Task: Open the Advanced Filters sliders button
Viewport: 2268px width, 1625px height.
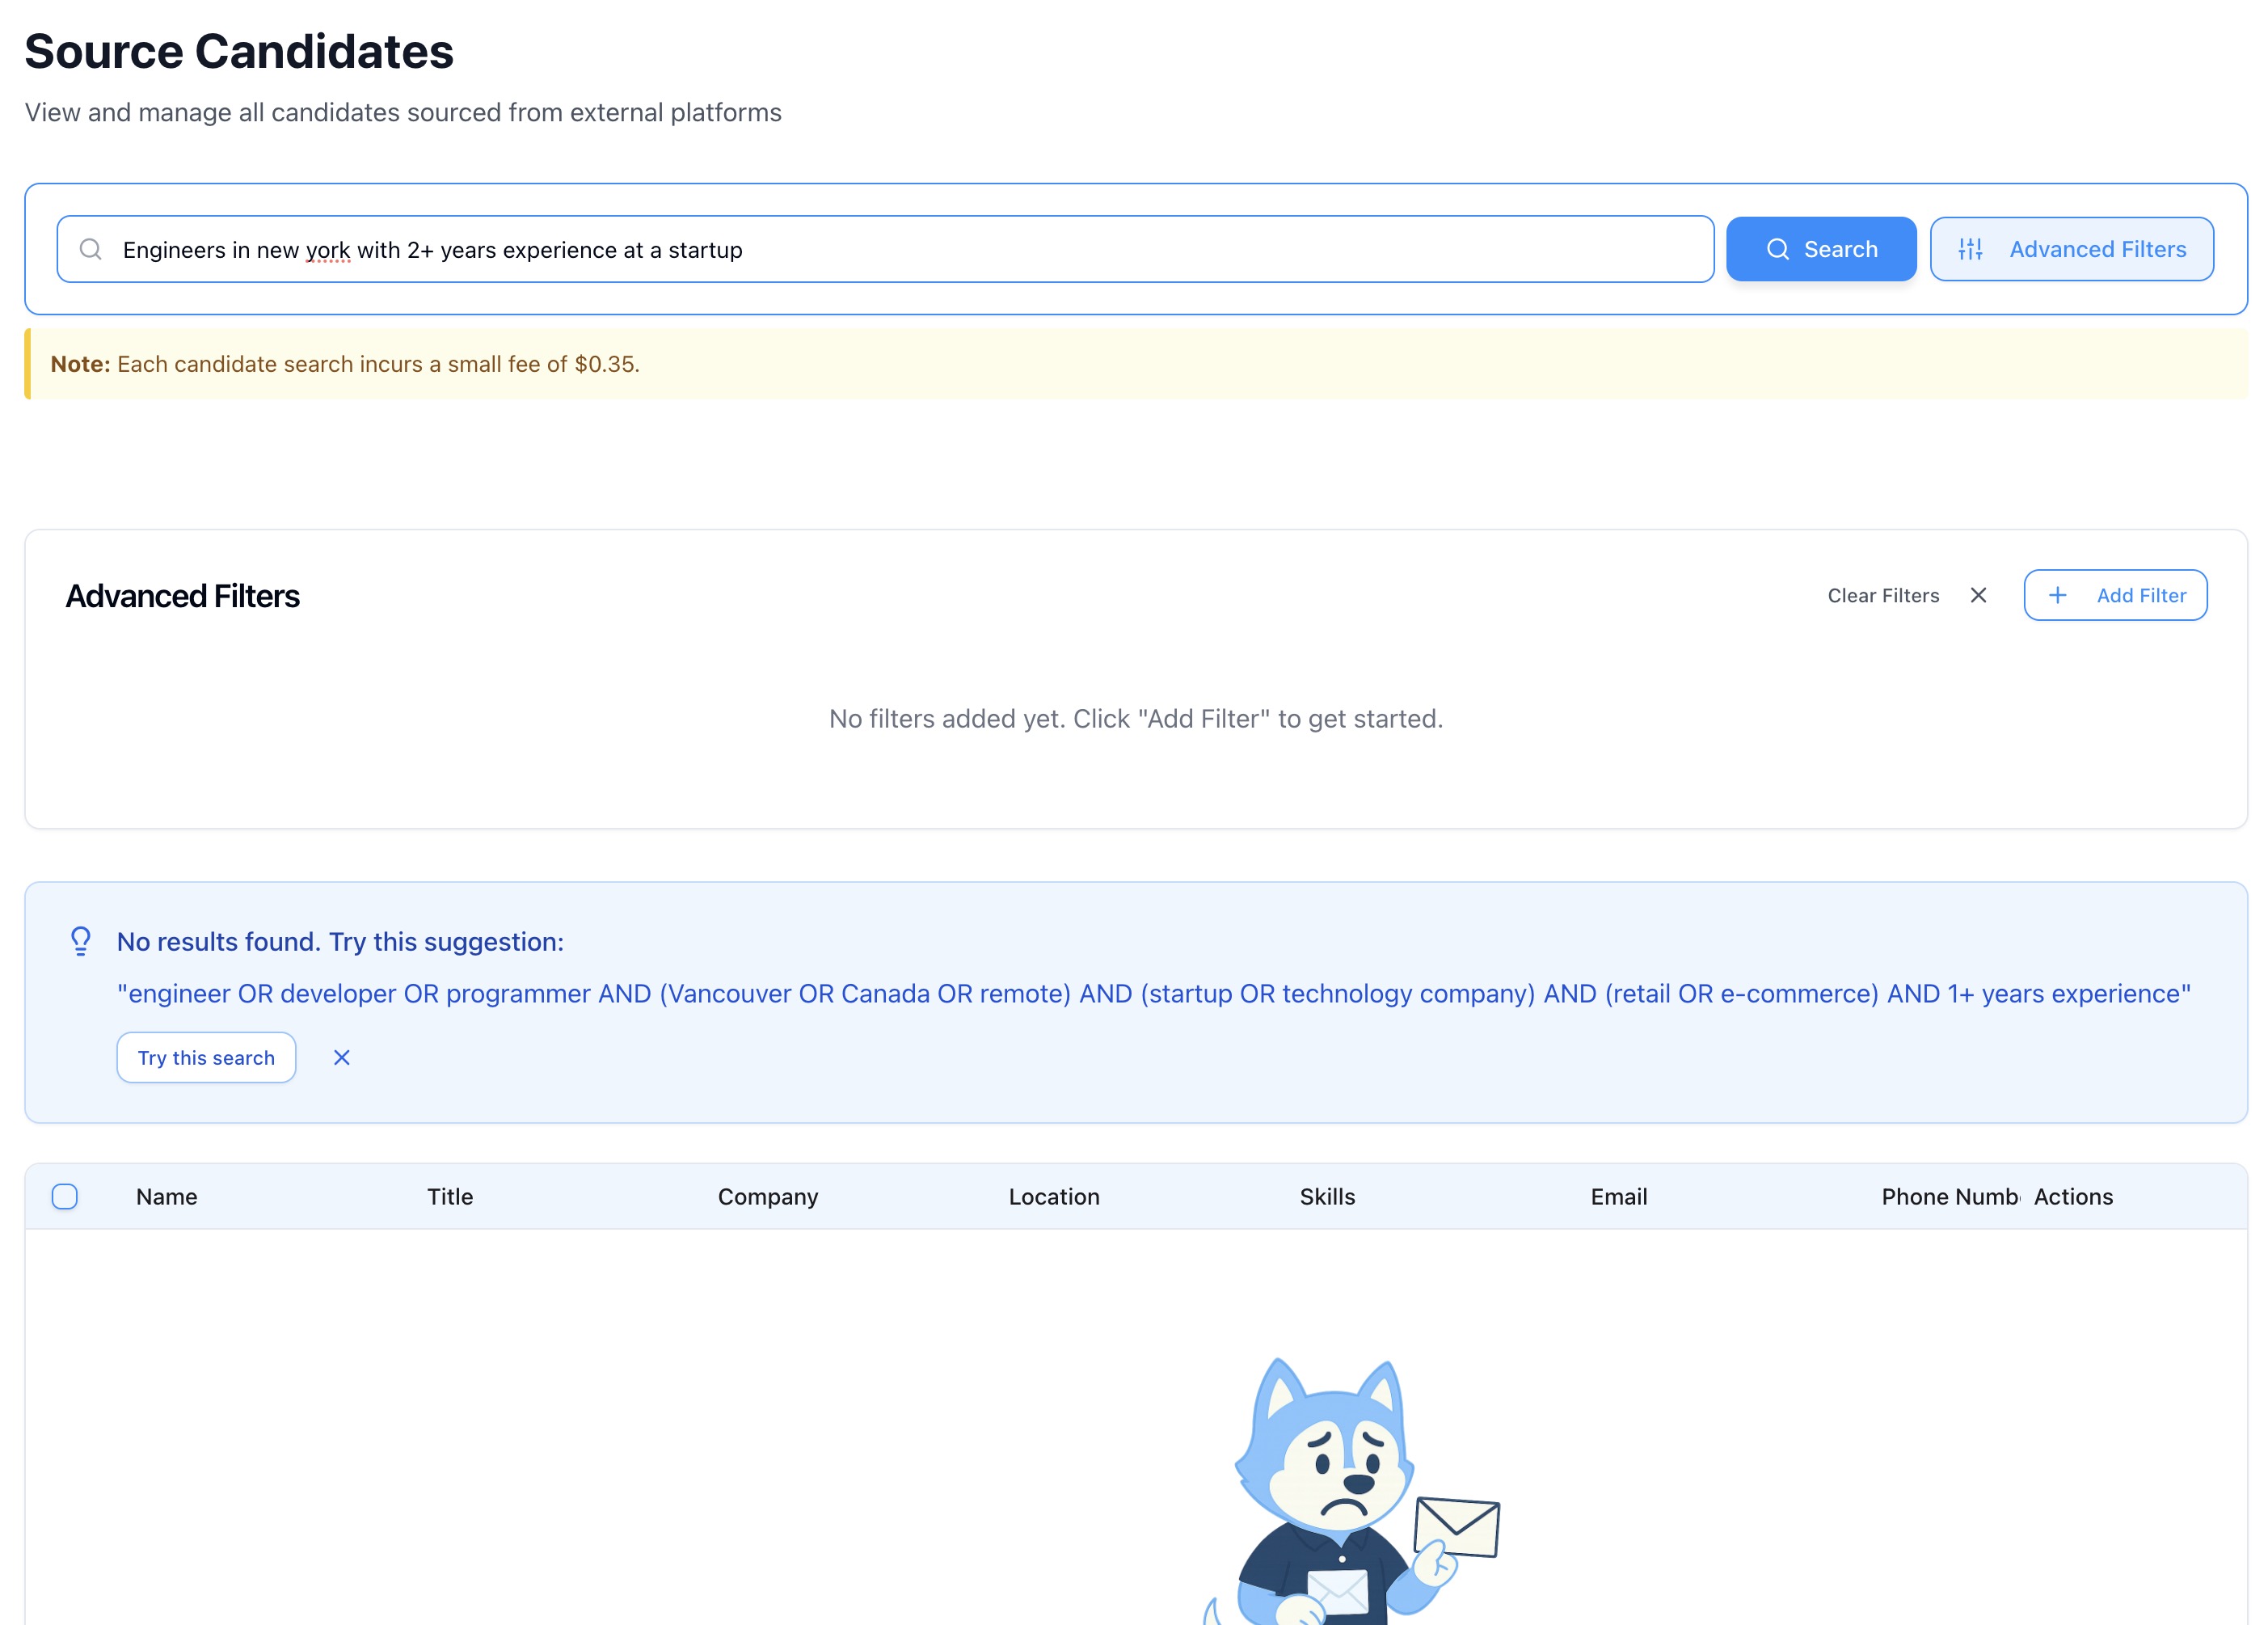Action: (2071, 249)
